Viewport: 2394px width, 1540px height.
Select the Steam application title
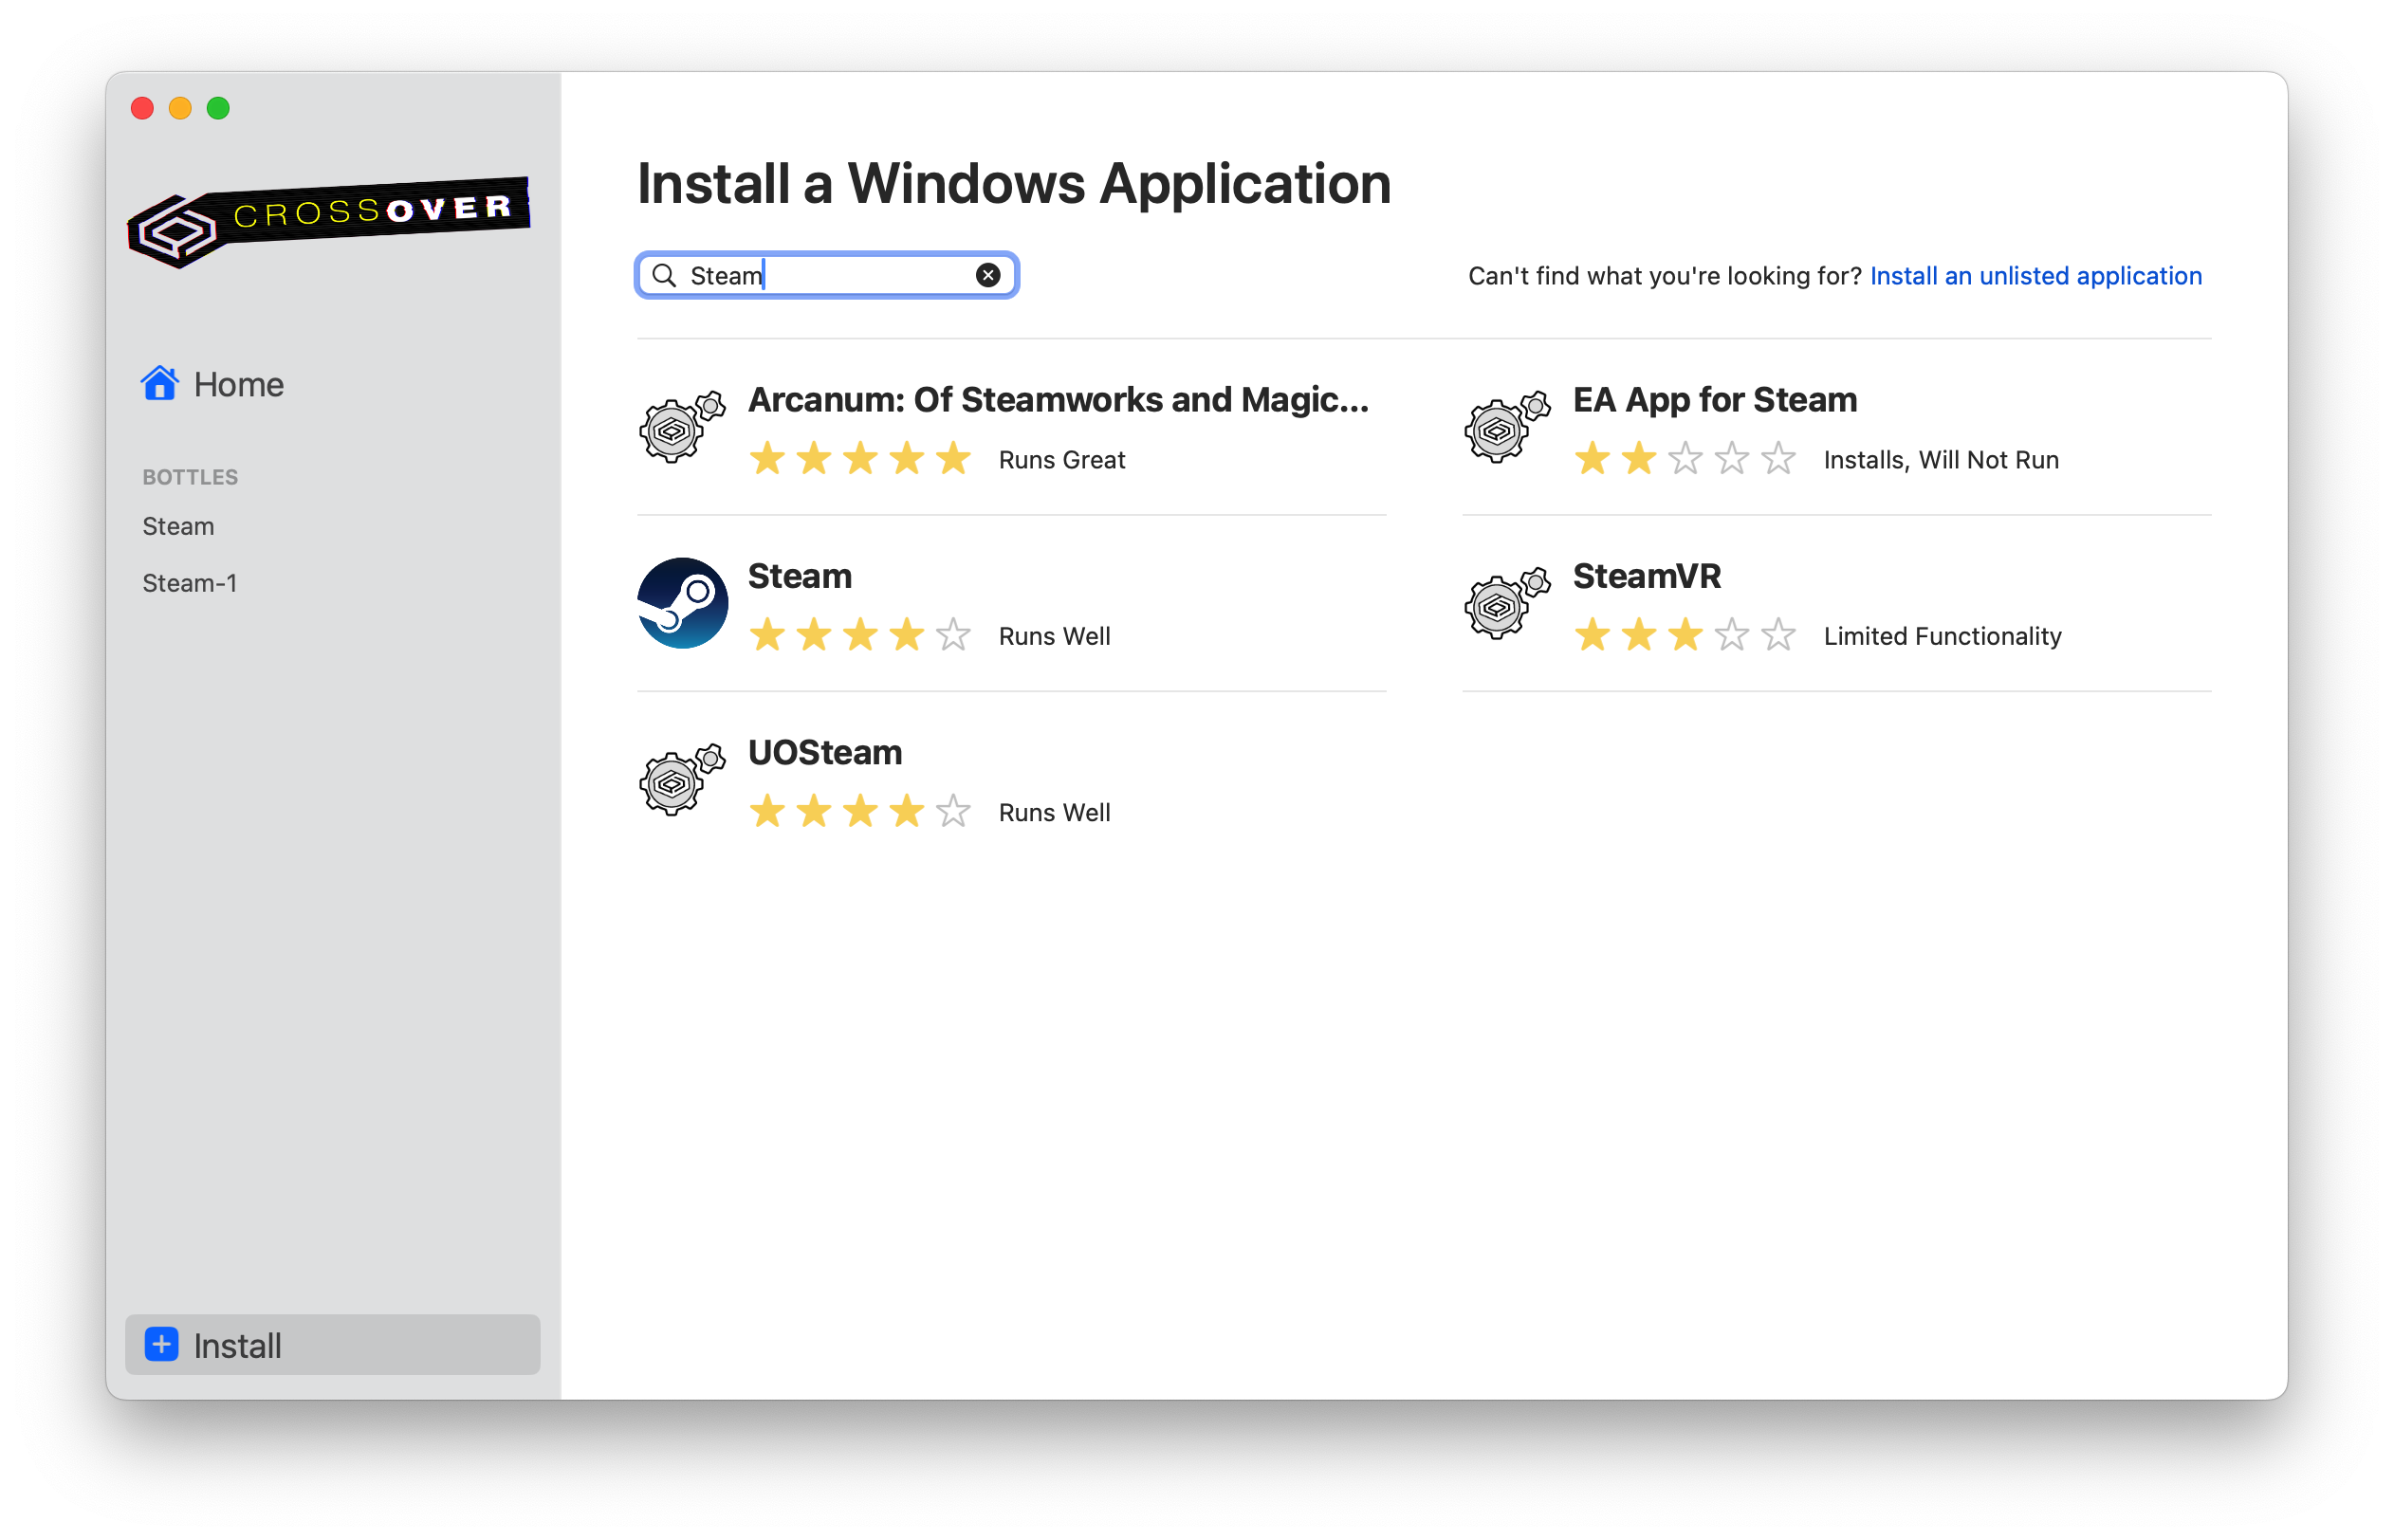tap(801, 577)
